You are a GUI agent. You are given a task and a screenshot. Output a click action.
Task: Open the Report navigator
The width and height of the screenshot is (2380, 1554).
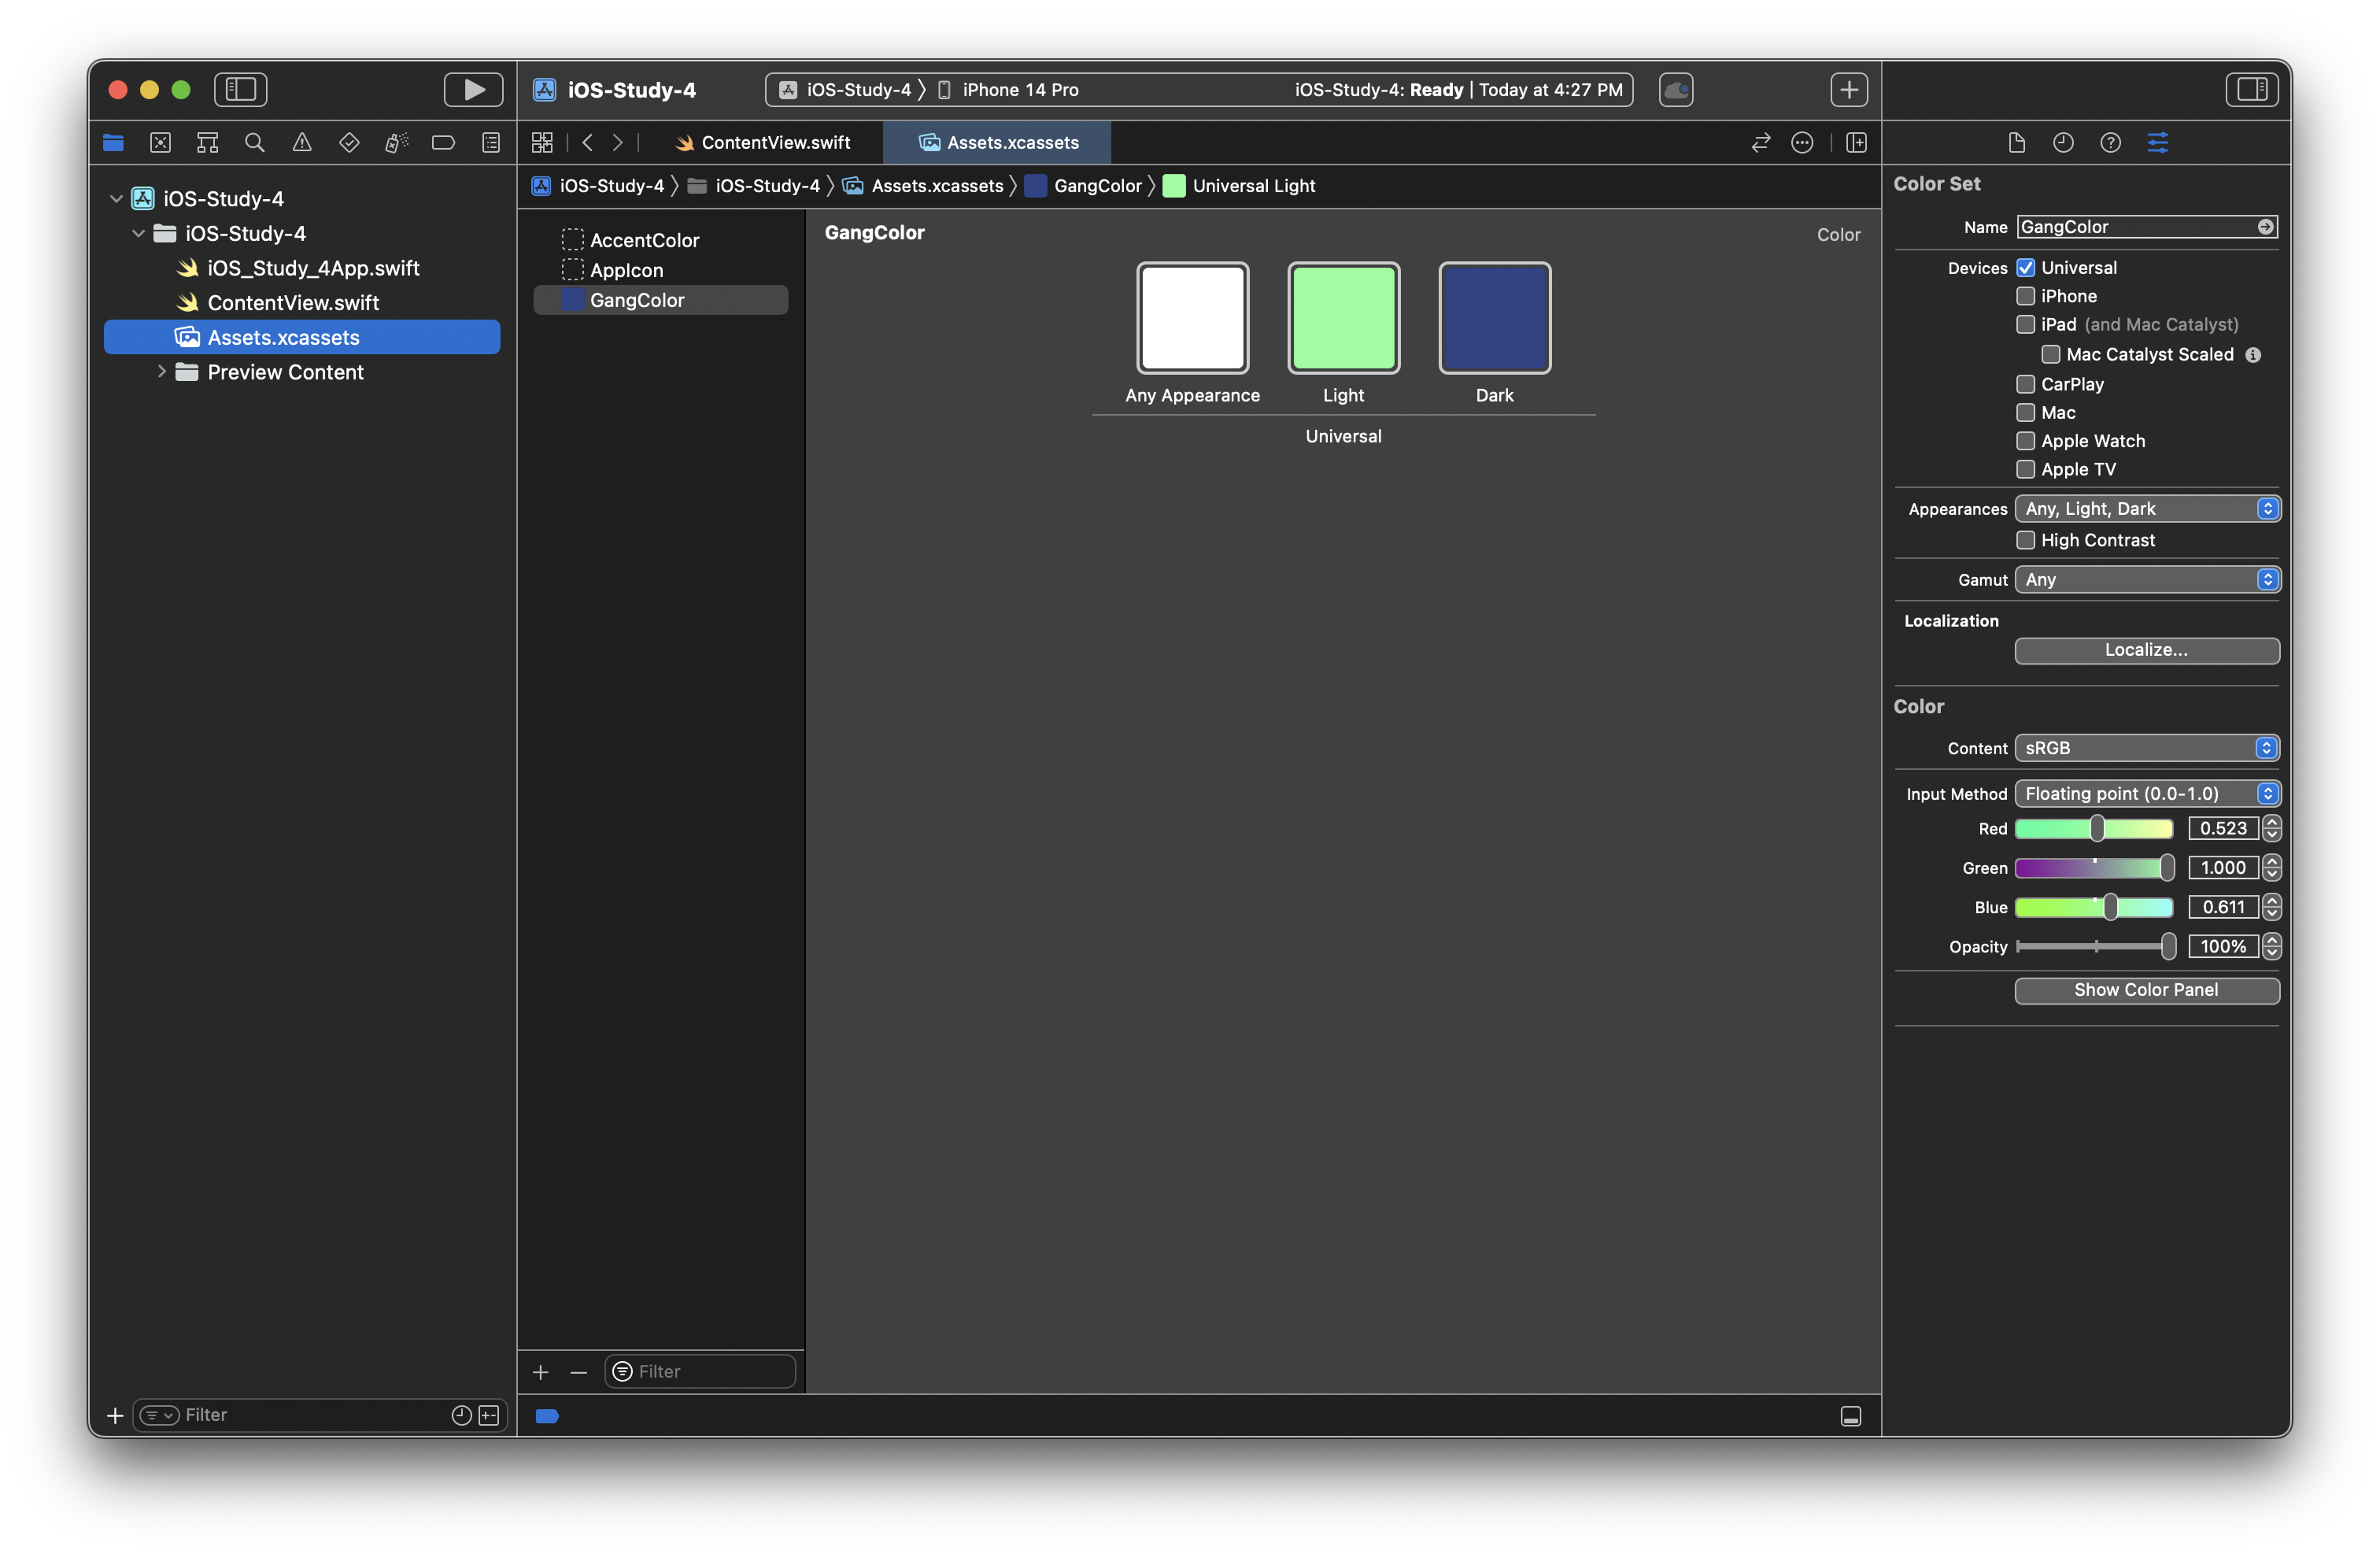[x=490, y=143]
